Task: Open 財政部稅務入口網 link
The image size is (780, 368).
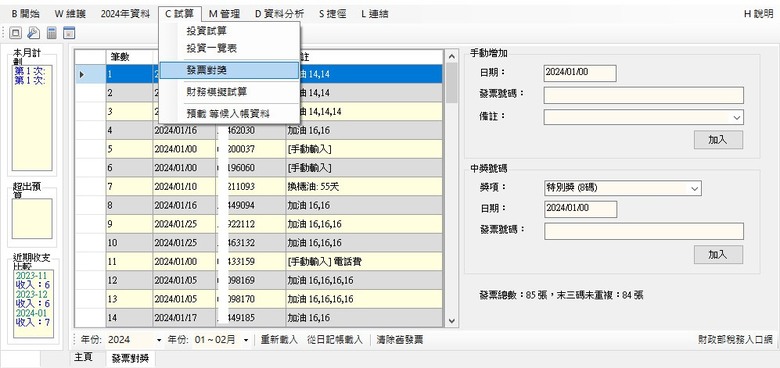Action: [735, 340]
